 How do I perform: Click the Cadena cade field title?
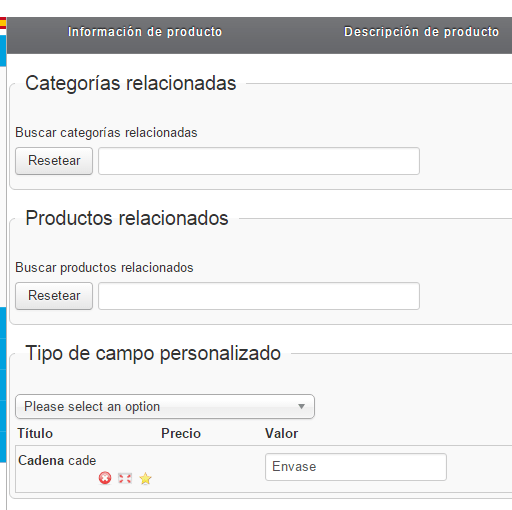(x=57, y=461)
